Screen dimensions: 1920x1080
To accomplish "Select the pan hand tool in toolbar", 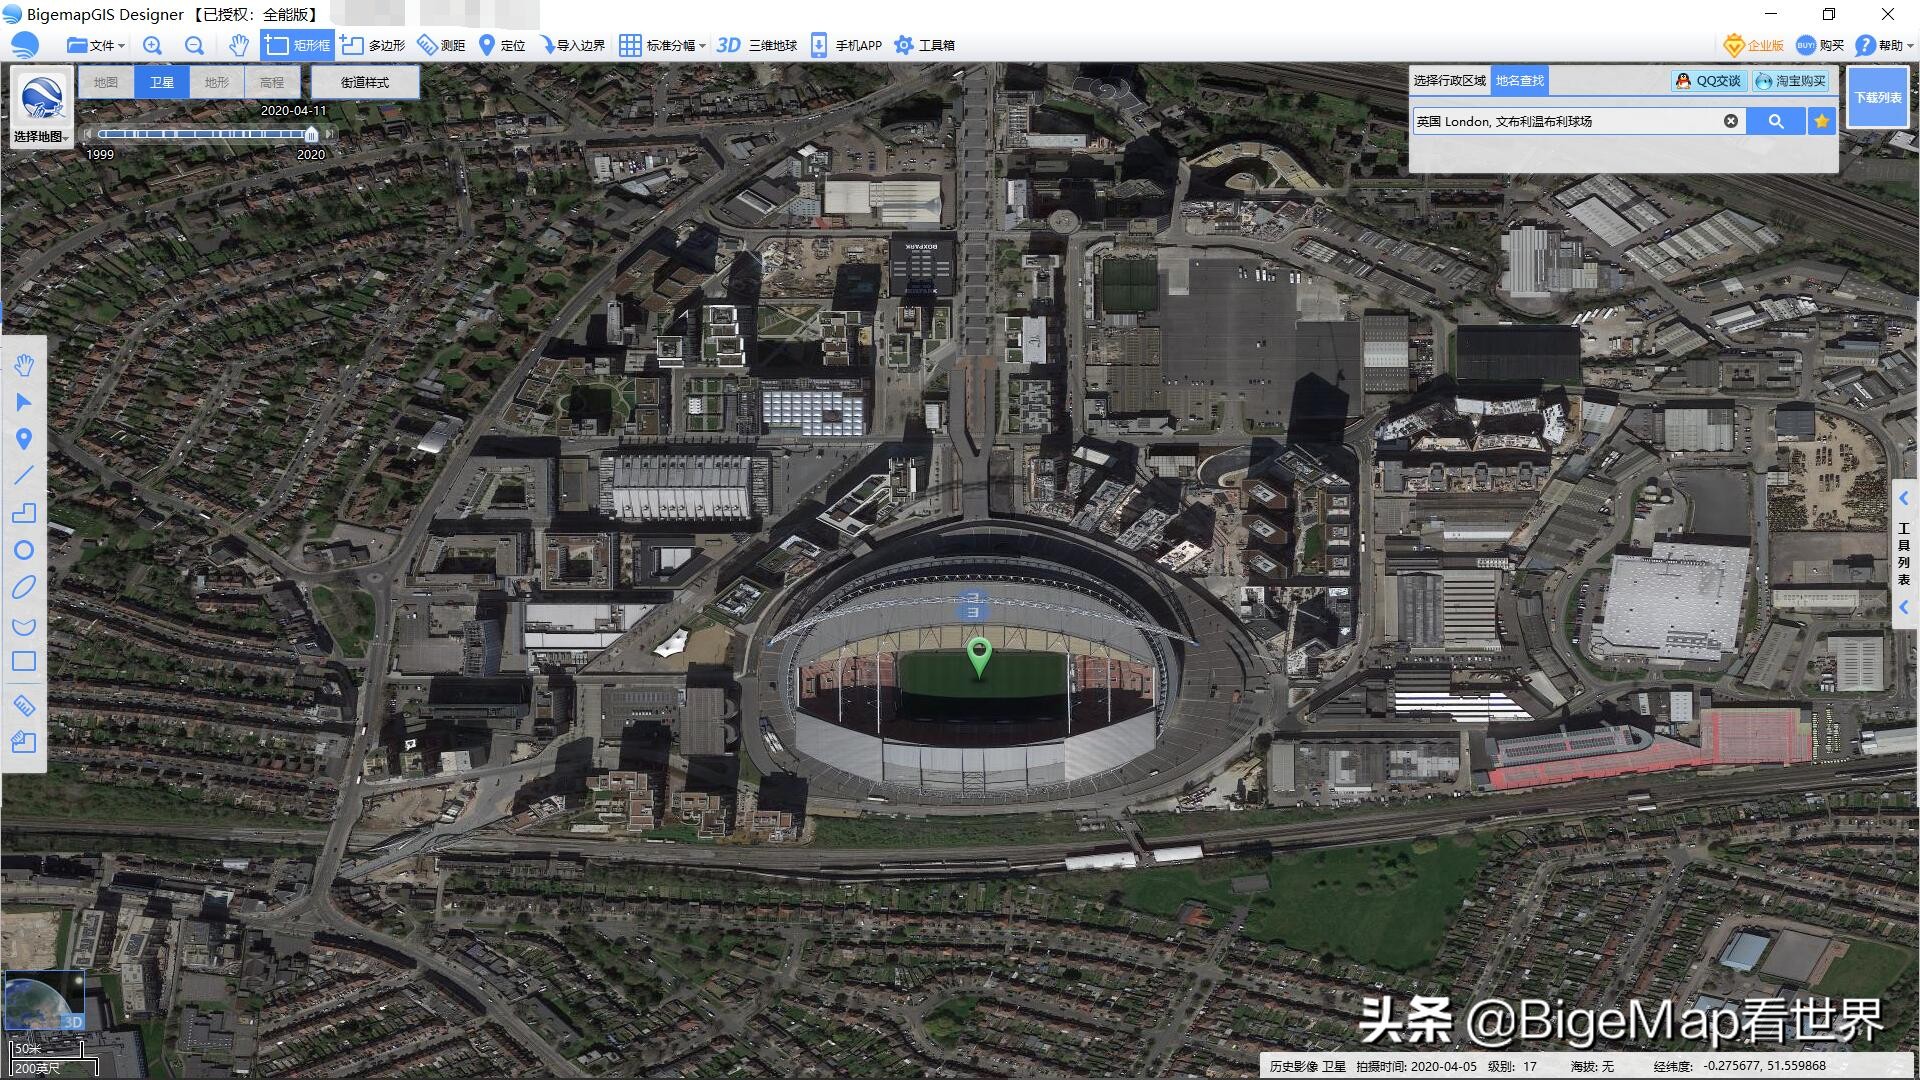I will (238, 45).
